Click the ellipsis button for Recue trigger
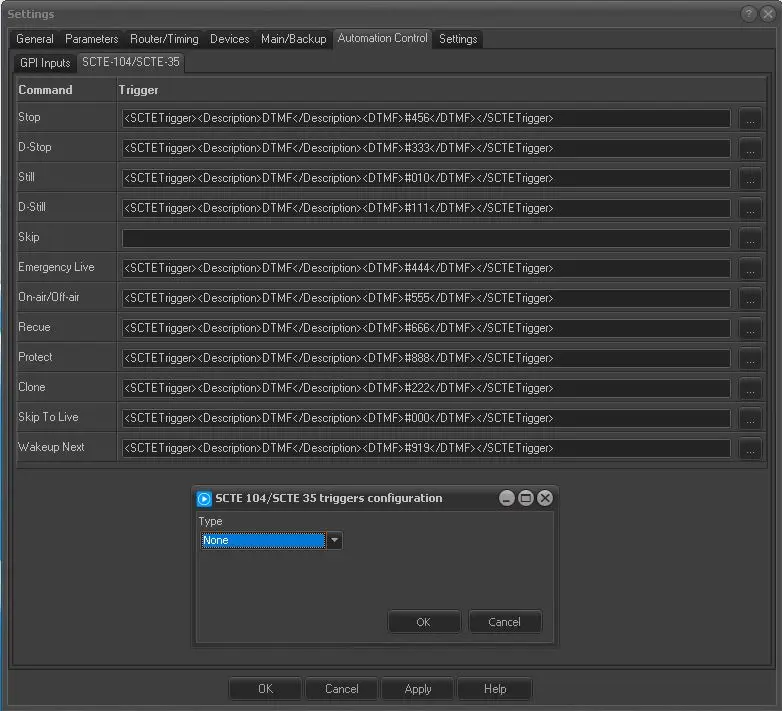Screen dimensions: 782x711 (x=750, y=328)
